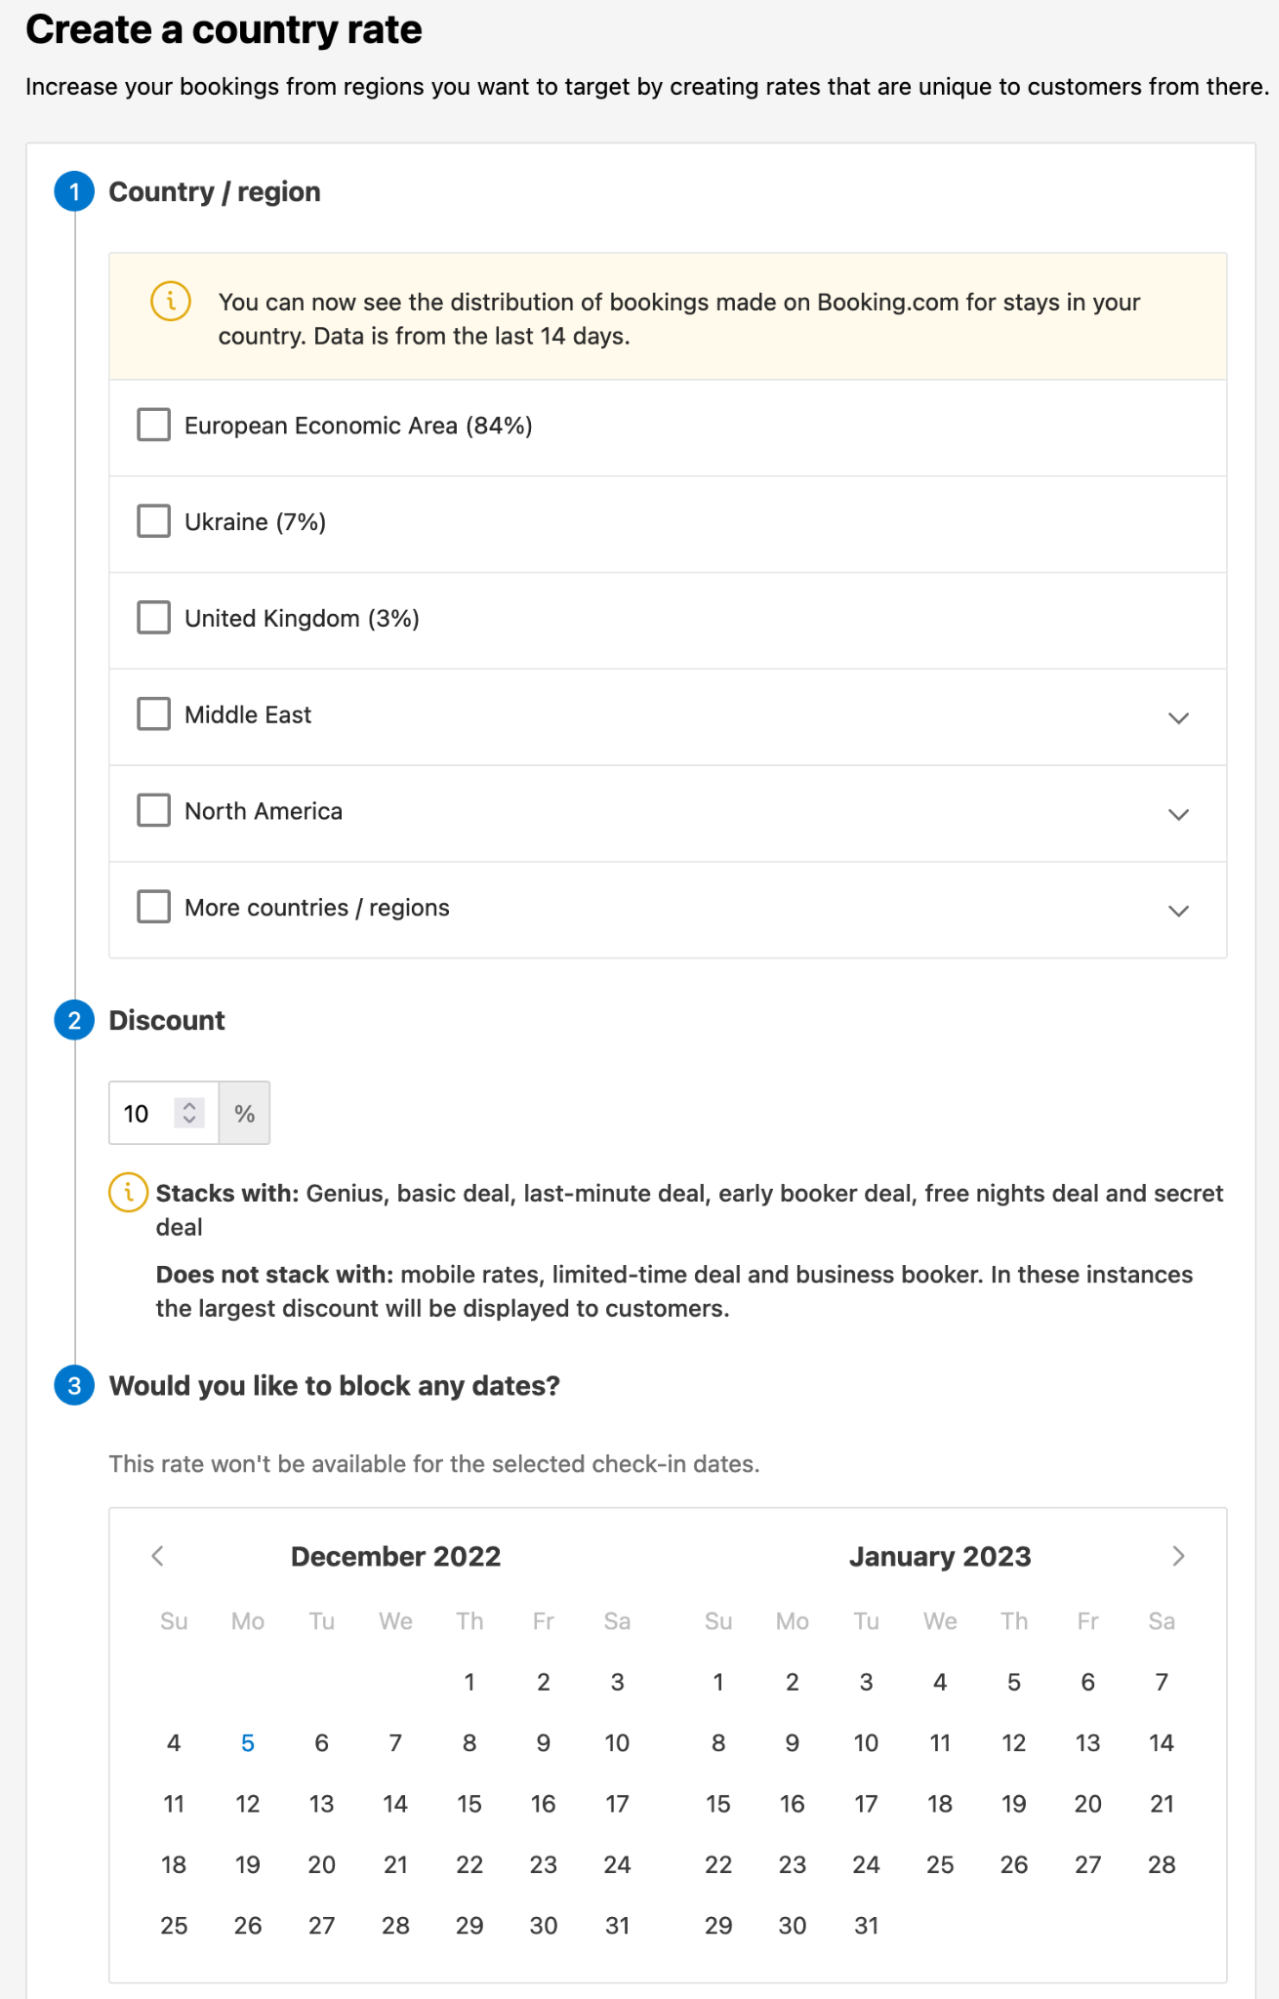Click the discount percentage input field

(145, 1113)
